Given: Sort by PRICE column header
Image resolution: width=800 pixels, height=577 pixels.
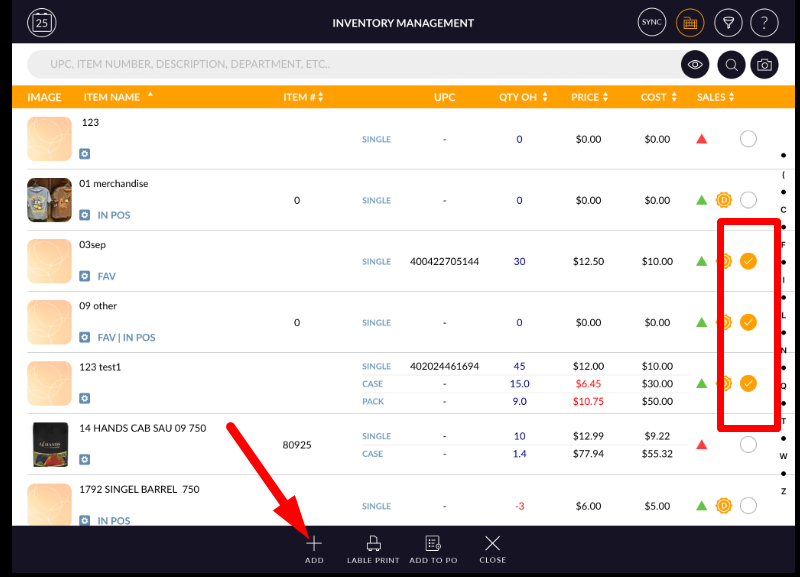Looking at the screenshot, I should (x=589, y=97).
